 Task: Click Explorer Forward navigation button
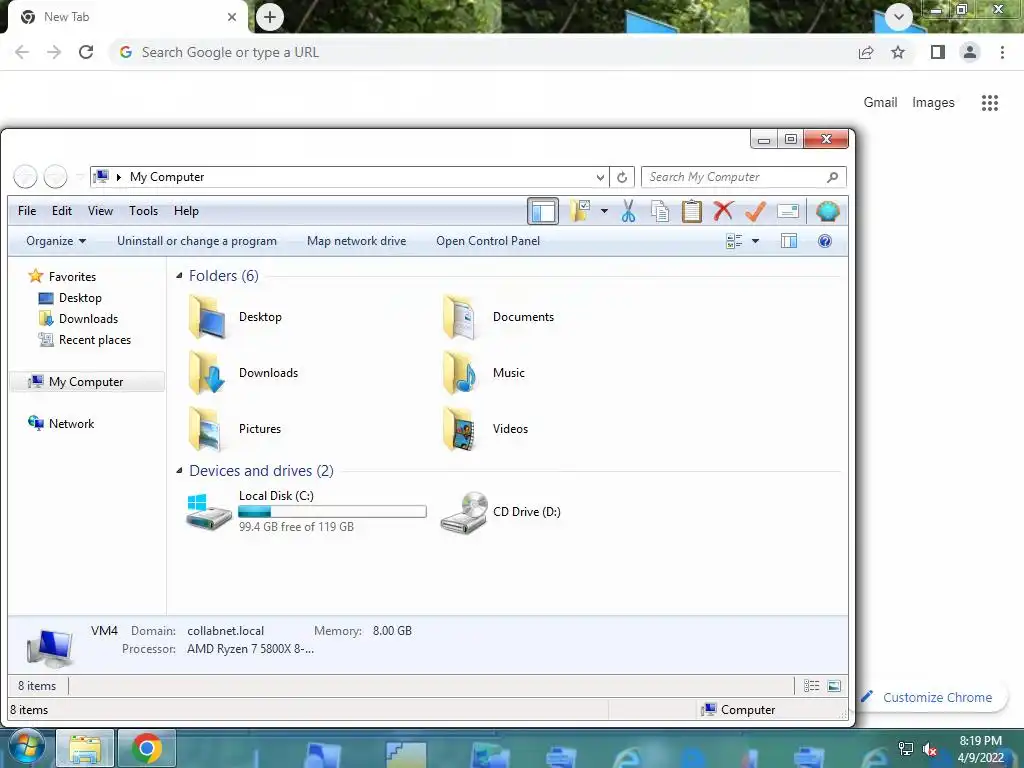click(x=56, y=177)
